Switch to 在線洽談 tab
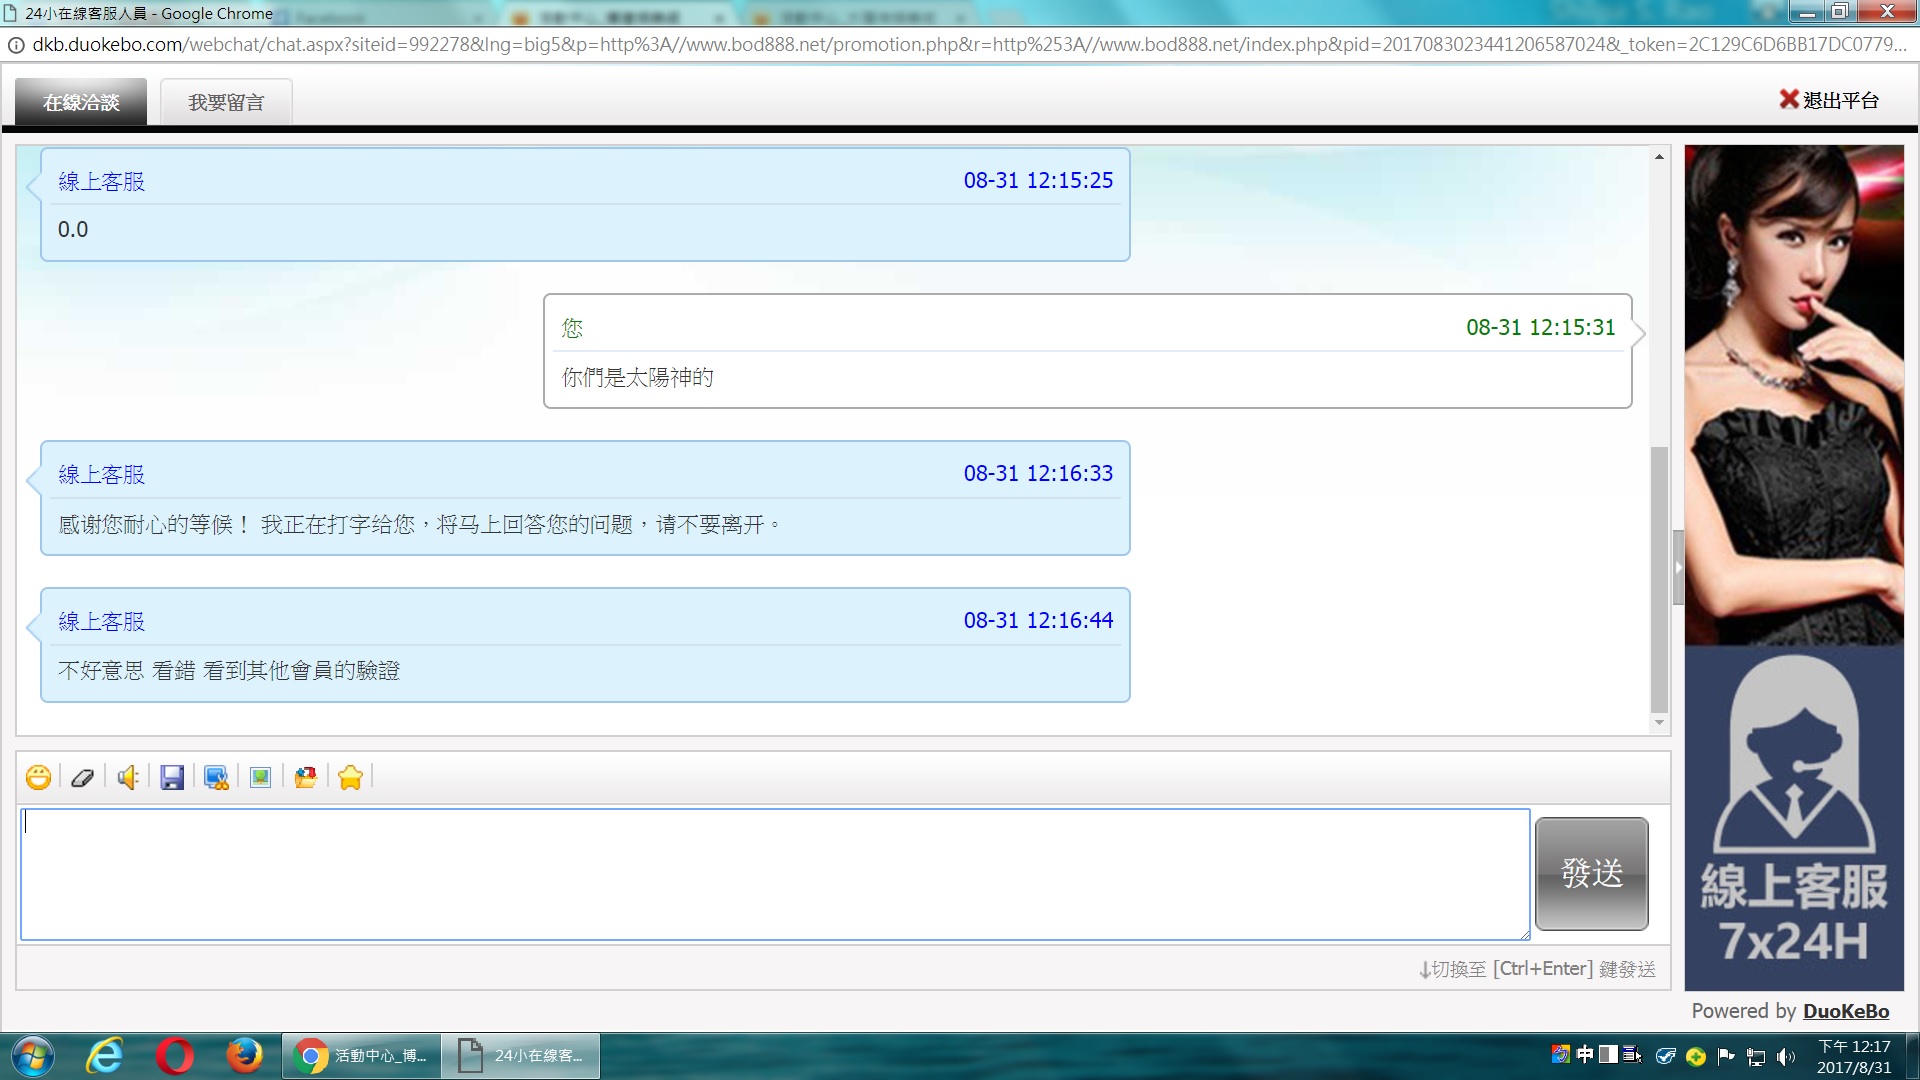This screenshot has height=1080, width=1920. tap(81, 102)
